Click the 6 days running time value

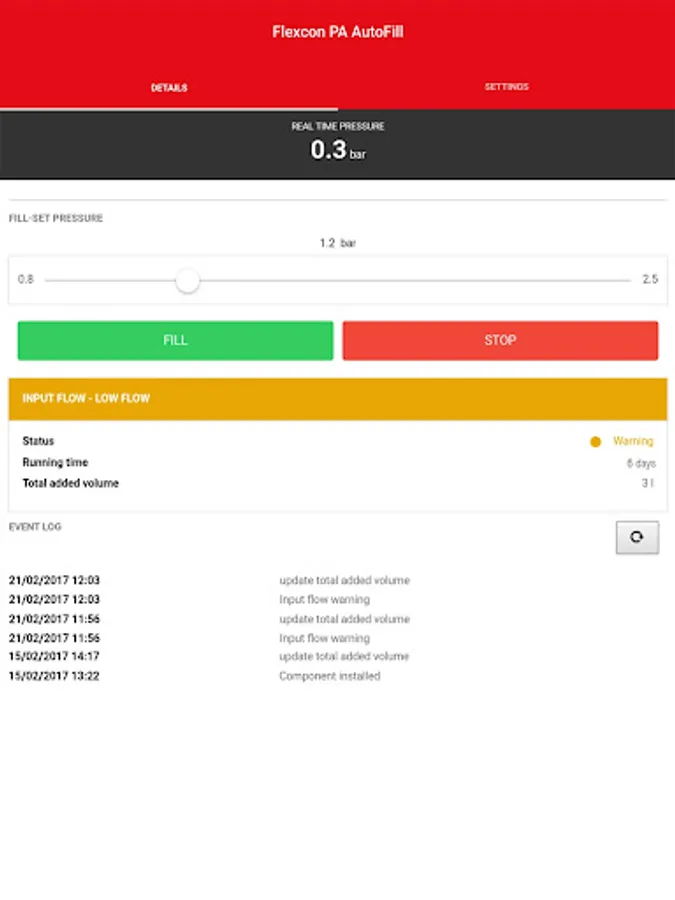pyautogui.click(x=641, y=463)
